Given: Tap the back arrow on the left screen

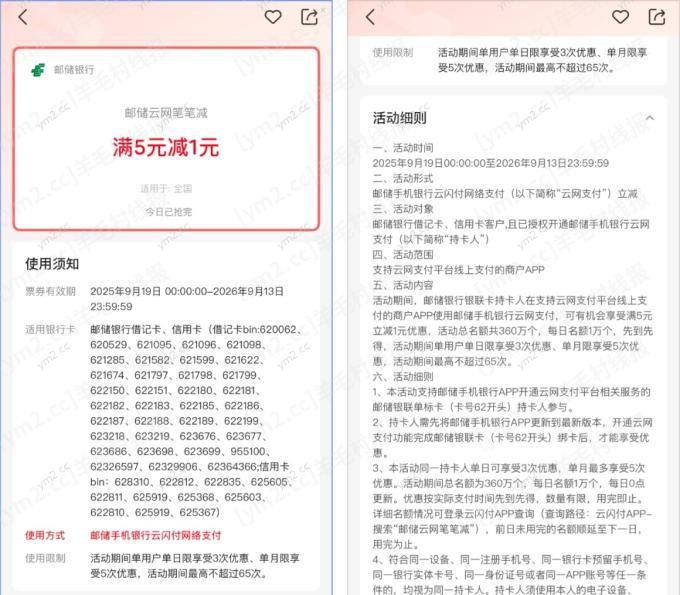Looking at the screenshot, I should (23, 17).
